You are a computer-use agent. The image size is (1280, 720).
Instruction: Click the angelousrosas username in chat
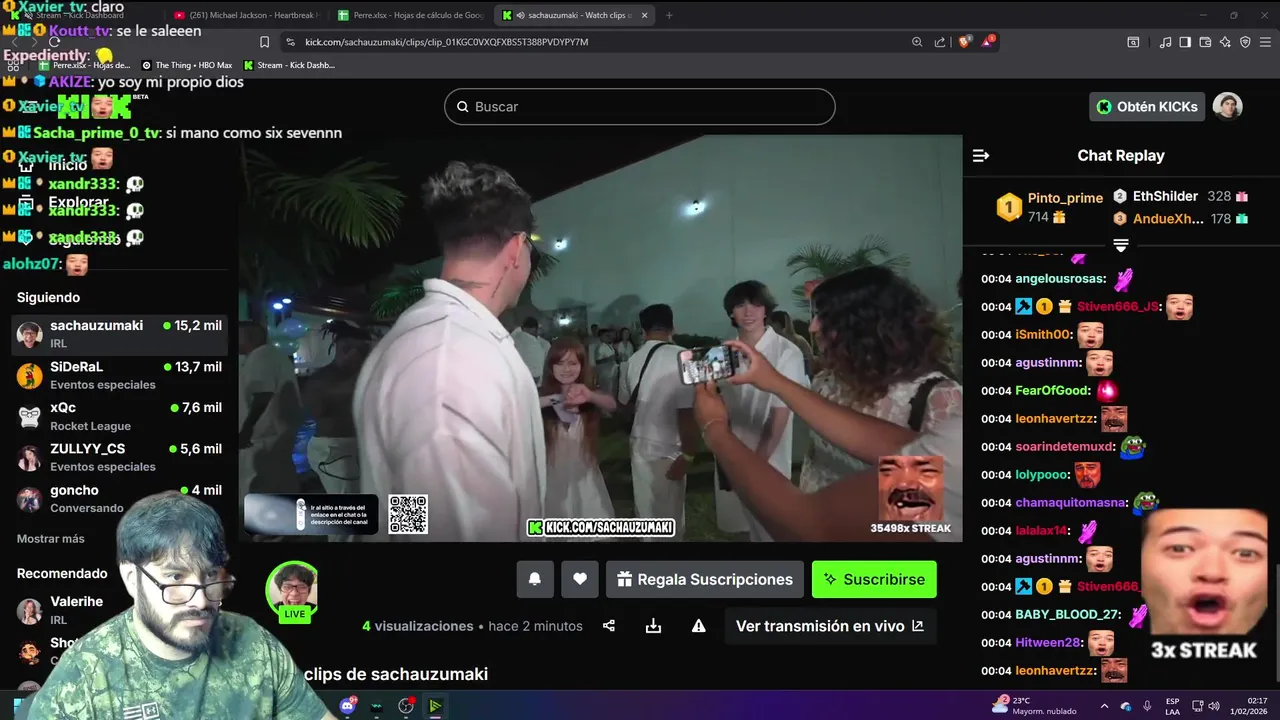coord(1060,279)
